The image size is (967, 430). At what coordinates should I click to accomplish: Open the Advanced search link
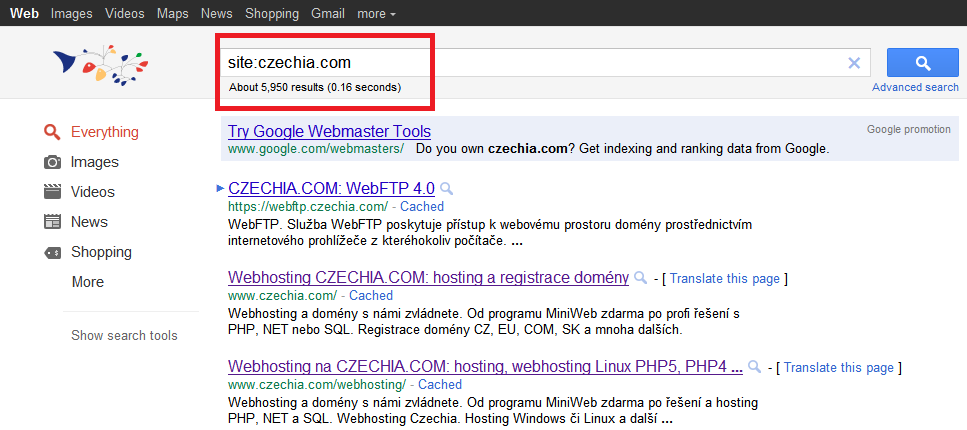pyautogui.click(x=915, y=88)
